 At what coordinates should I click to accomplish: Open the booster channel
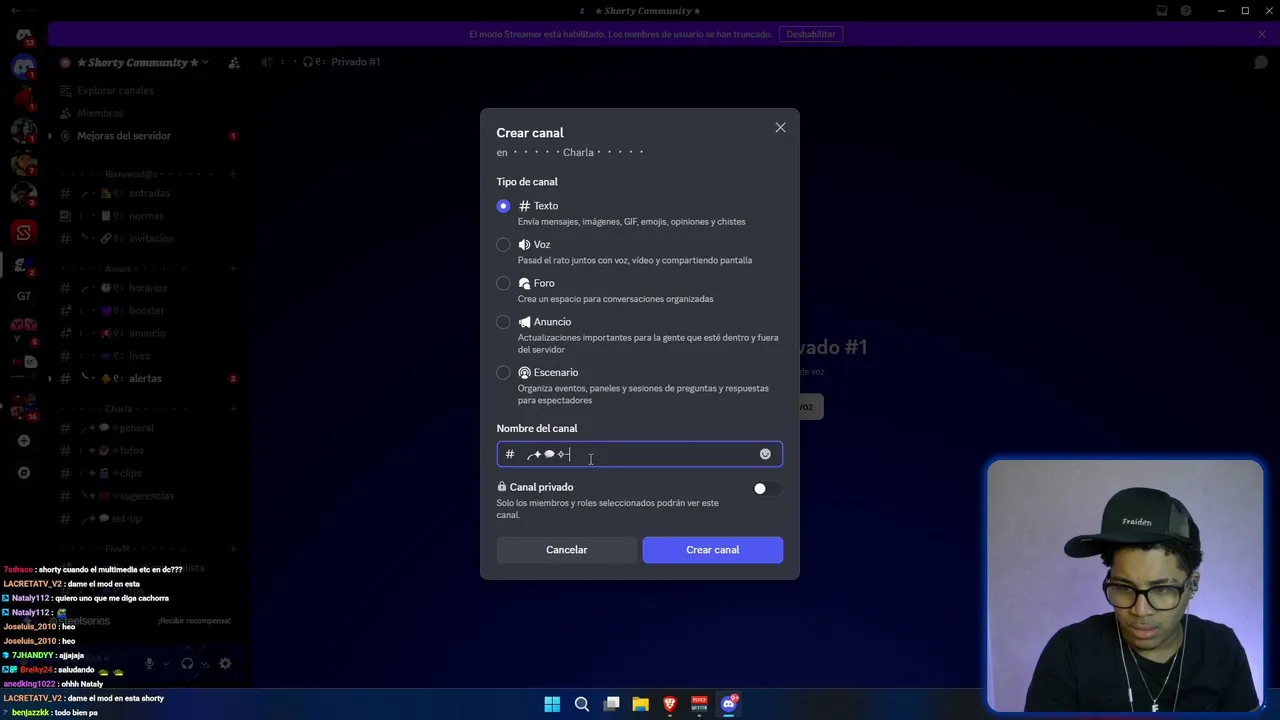click(148, 311)
